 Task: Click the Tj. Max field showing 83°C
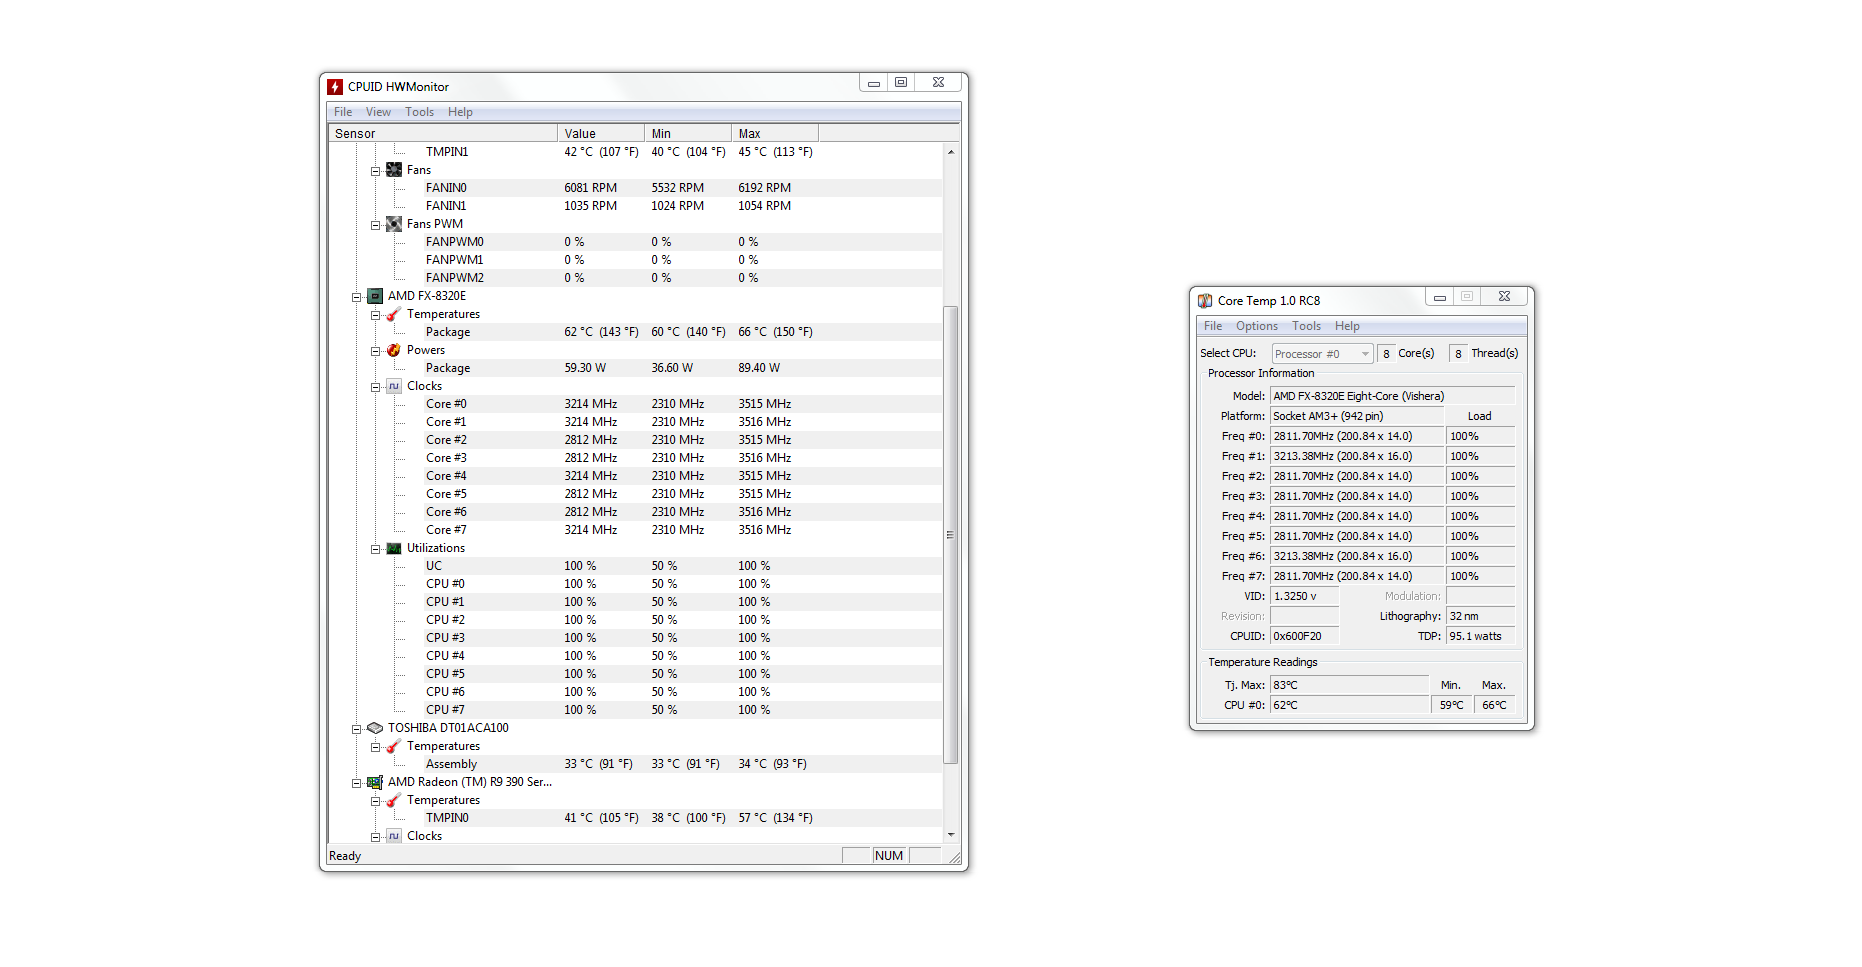pyautogui.click(x=1350, y=685)
